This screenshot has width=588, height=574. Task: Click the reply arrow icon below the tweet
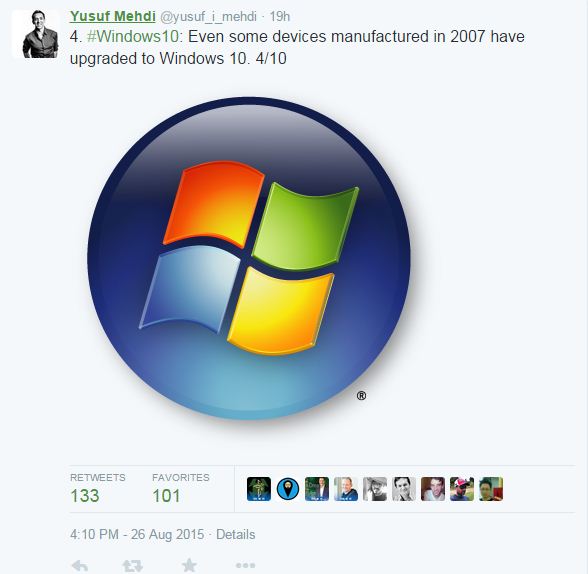80,565
